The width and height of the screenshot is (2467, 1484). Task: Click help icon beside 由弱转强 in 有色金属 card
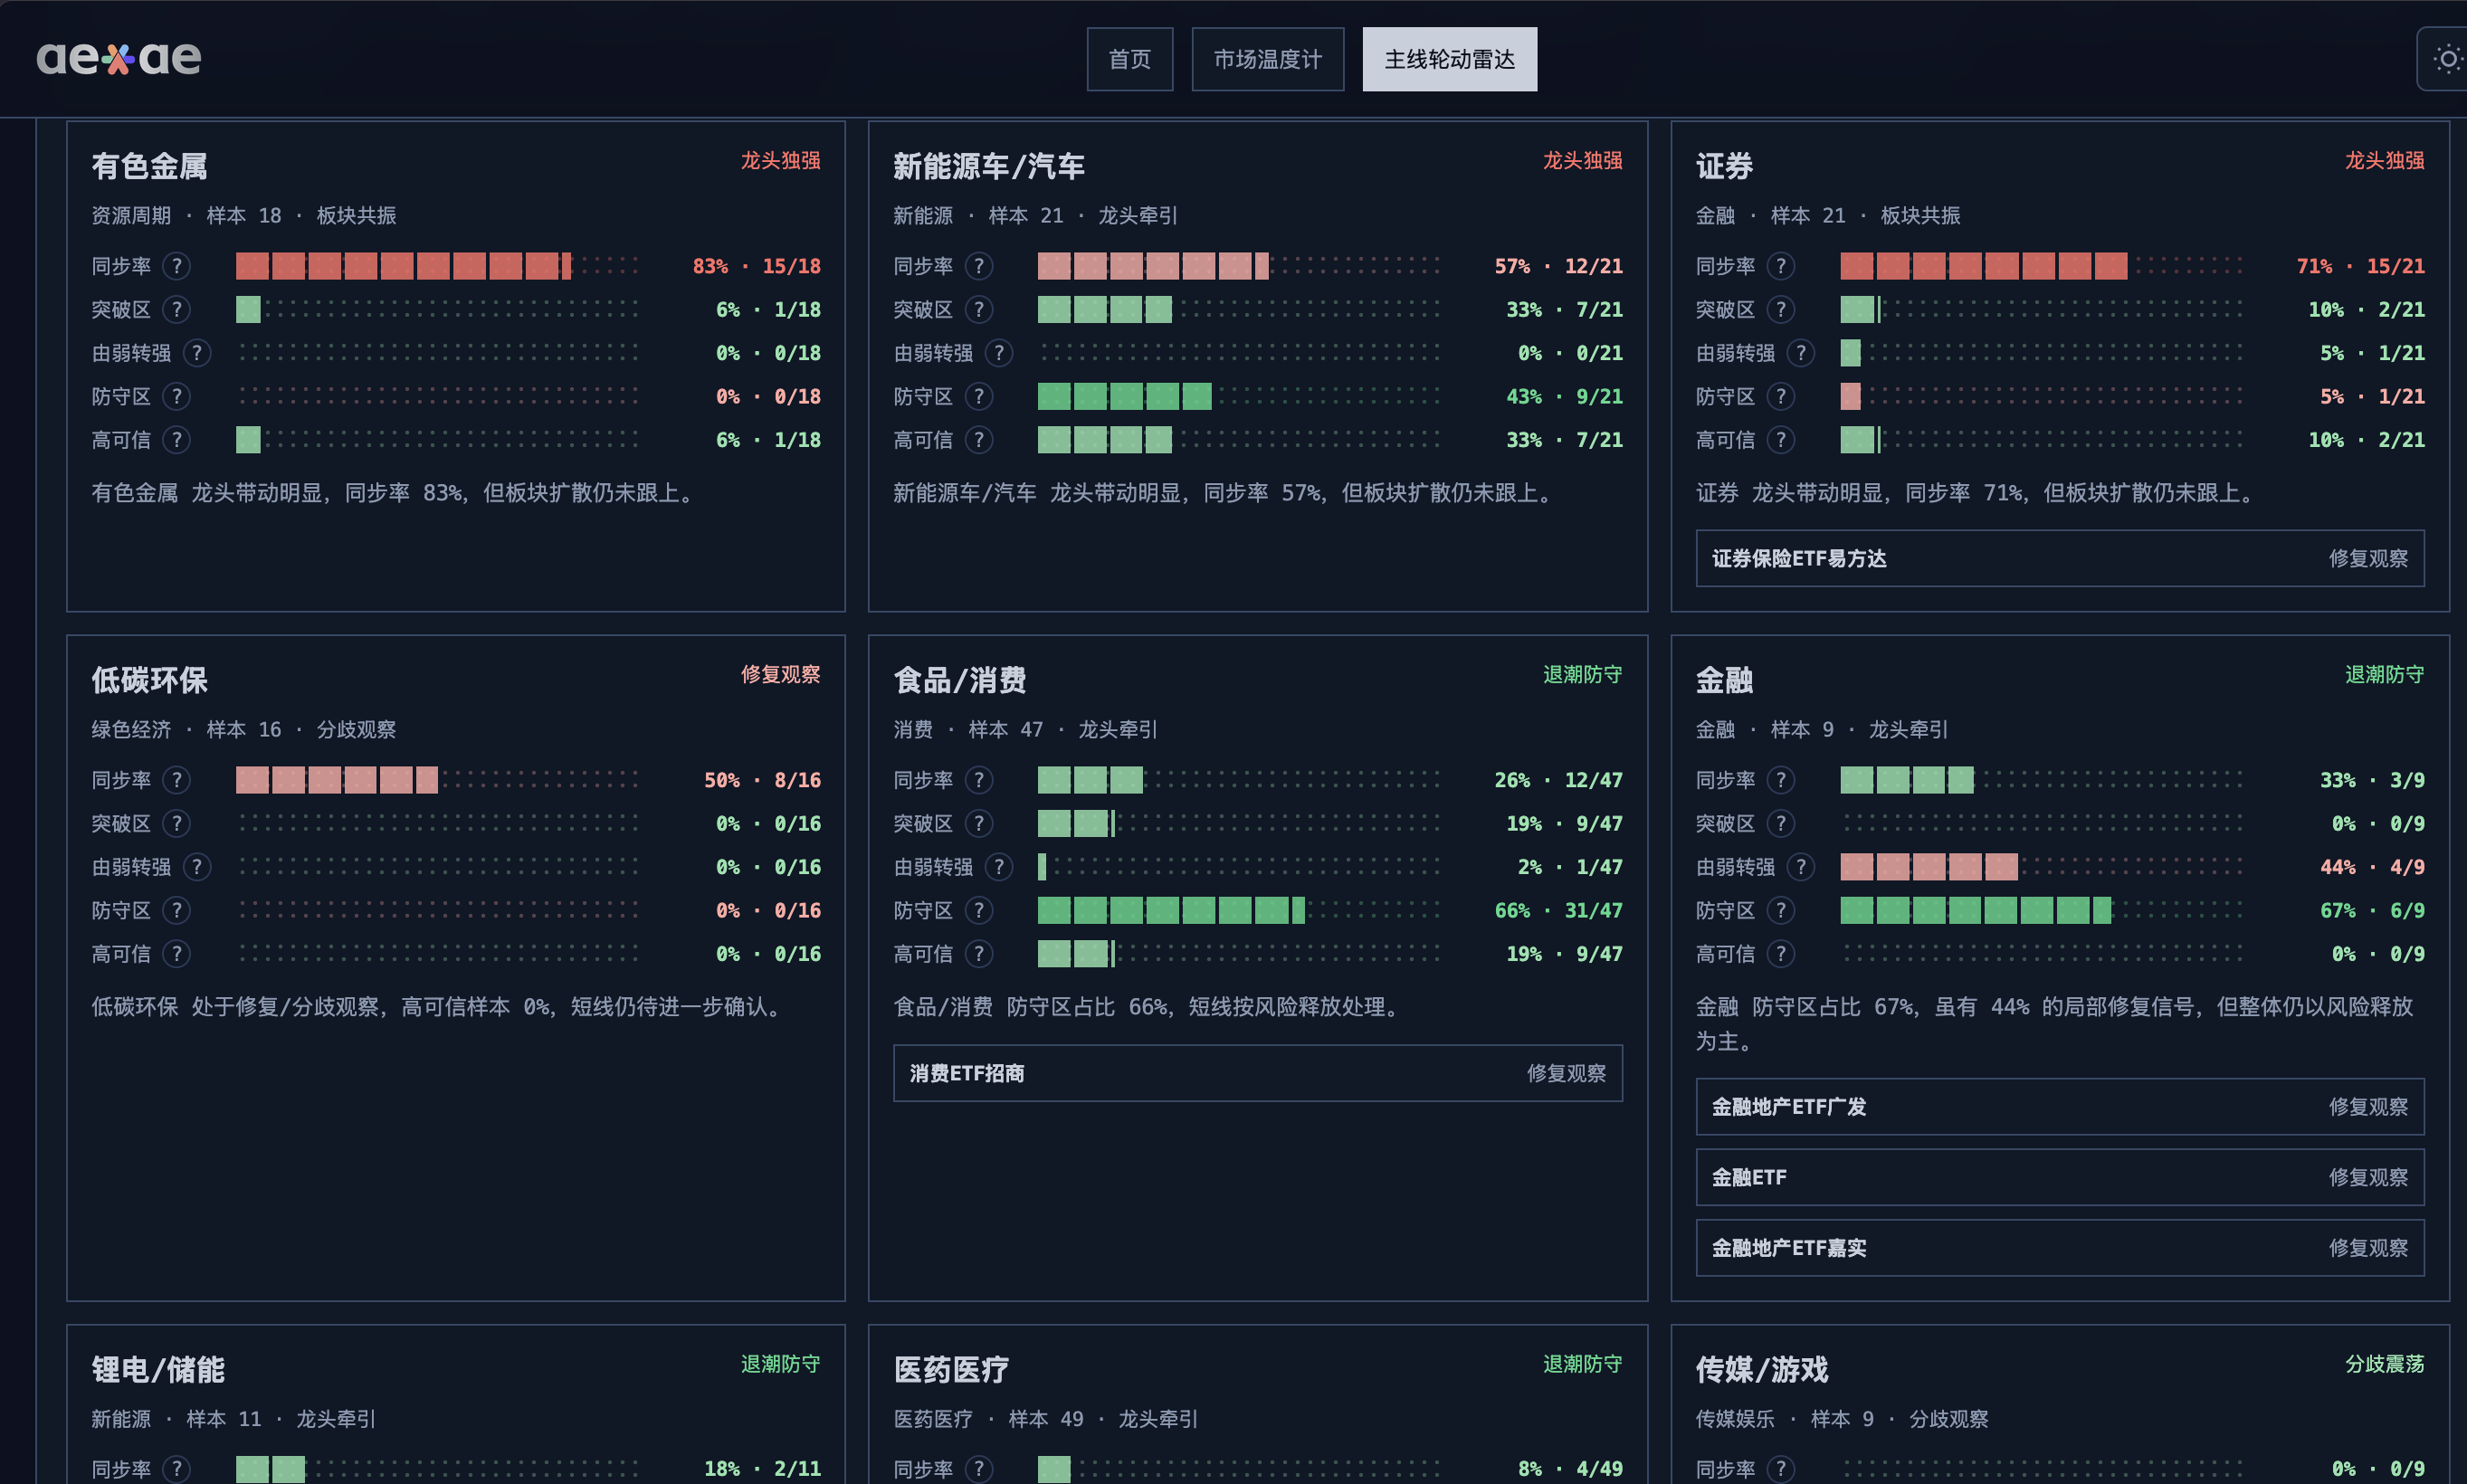197,353
